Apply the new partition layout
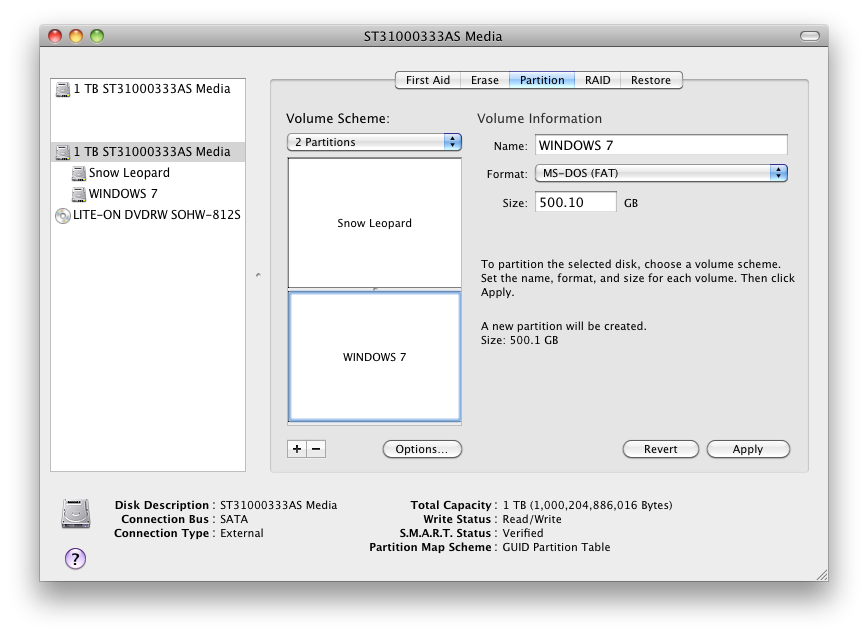This screenshot has width=868, height=636. tap(748, 449)
